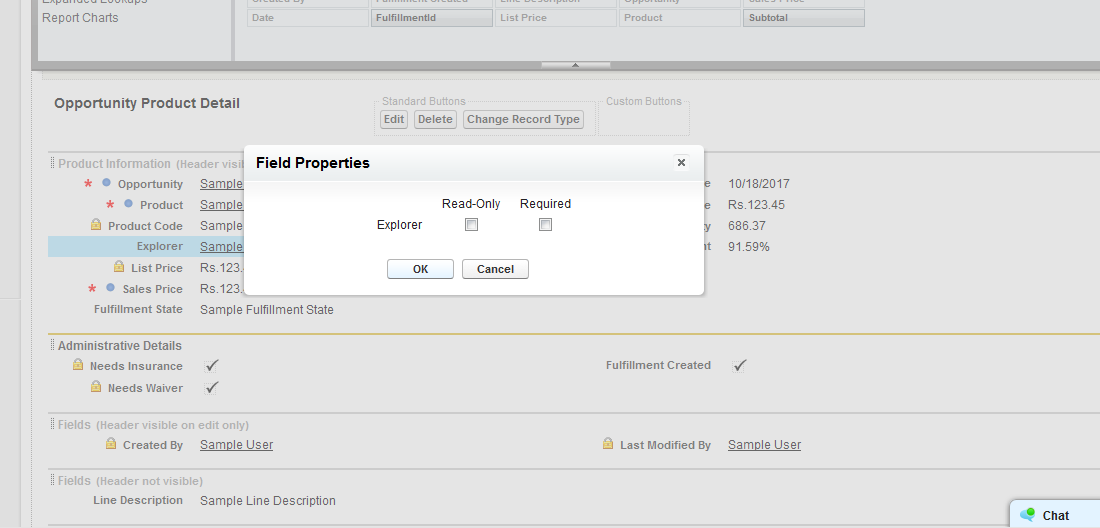Click the Needs Insurance checkmark
1100x528 pixels.
211,366
